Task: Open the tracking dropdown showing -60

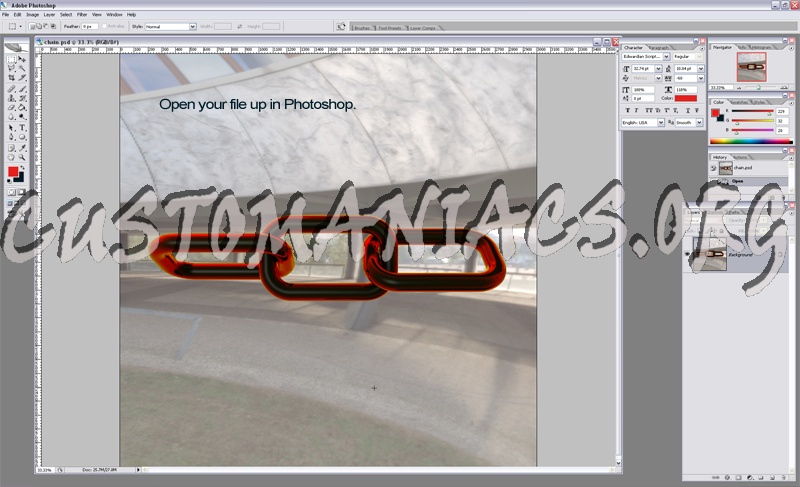Action: [x=701, y=78]
